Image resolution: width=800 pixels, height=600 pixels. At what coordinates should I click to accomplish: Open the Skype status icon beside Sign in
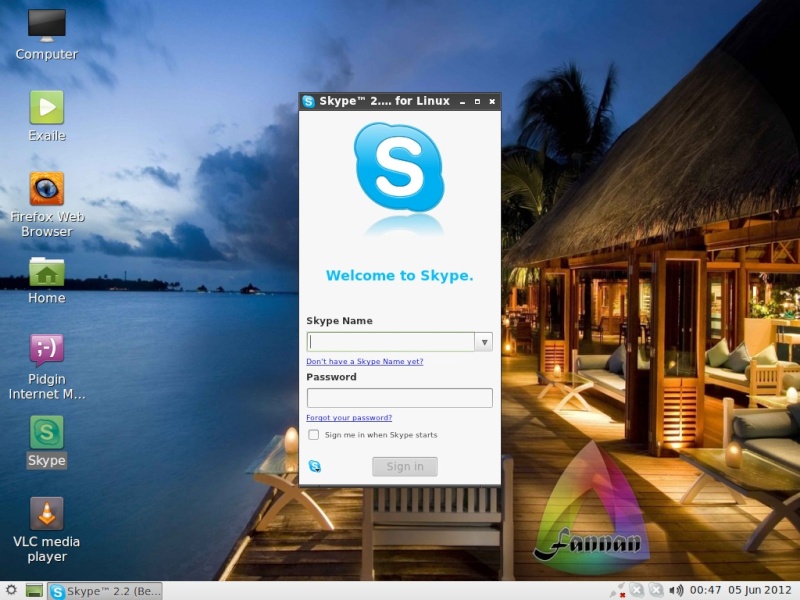315,466
